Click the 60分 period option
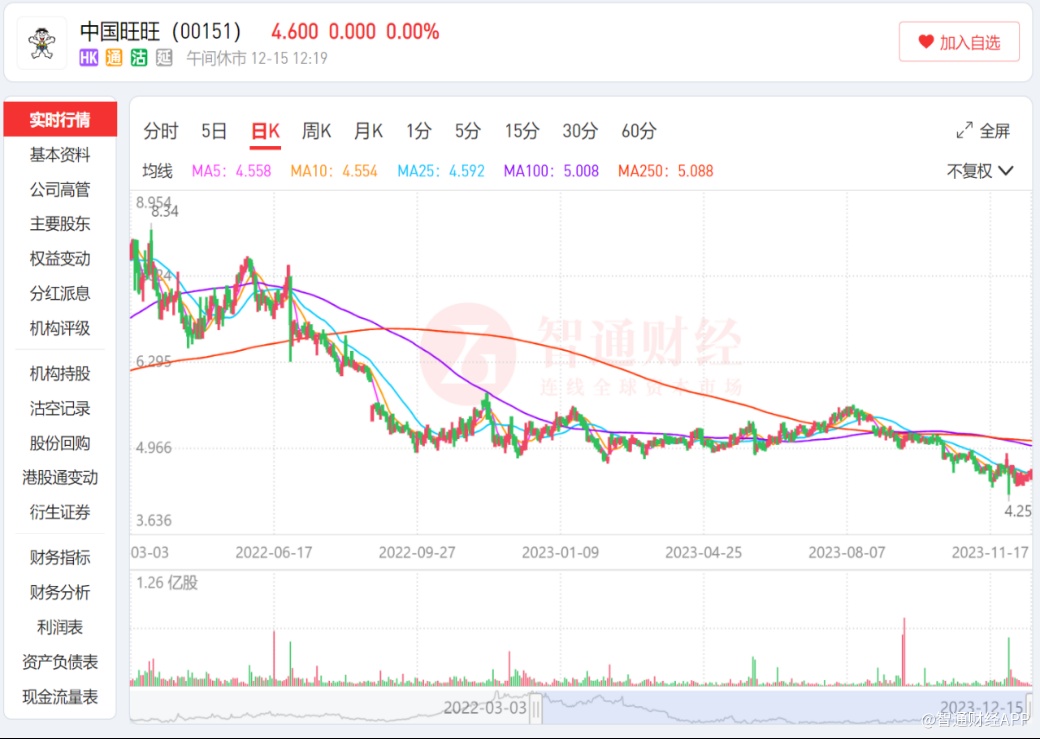The width and height of the screenshot is (1040, 739). [639, 131]
